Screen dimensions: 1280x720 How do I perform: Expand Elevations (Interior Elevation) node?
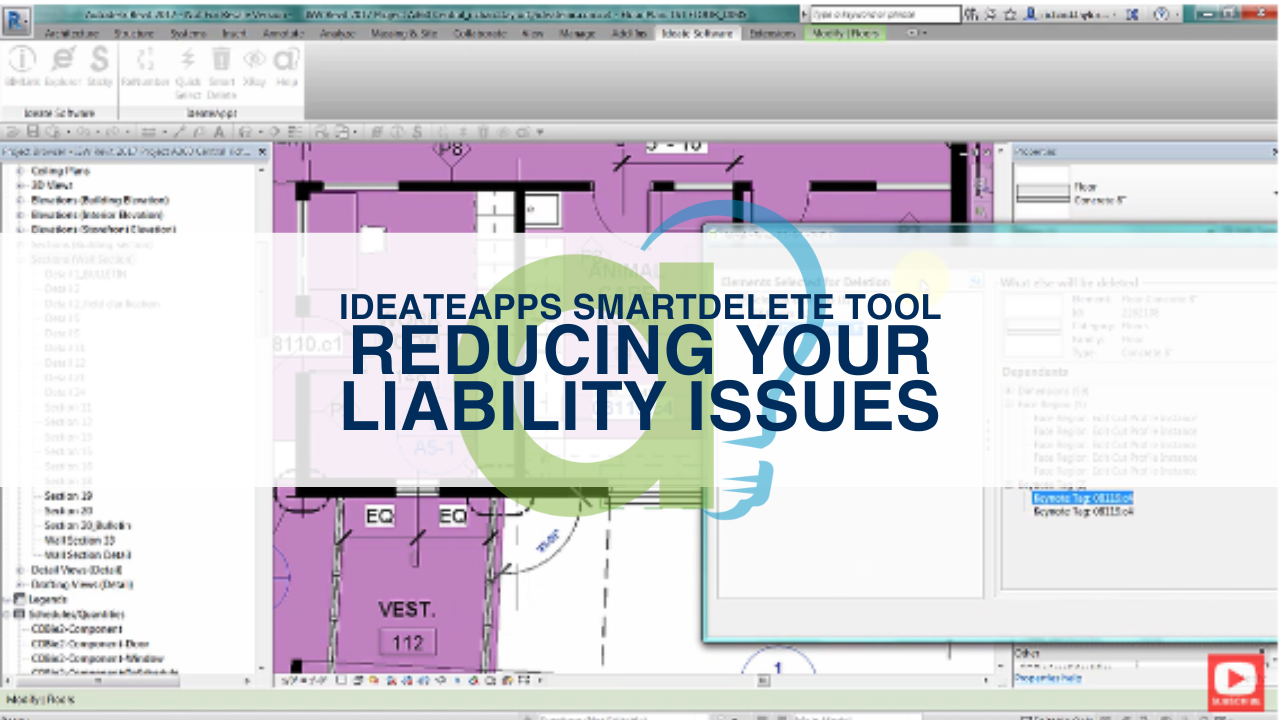pyautogui.click(x=21, y=214)
